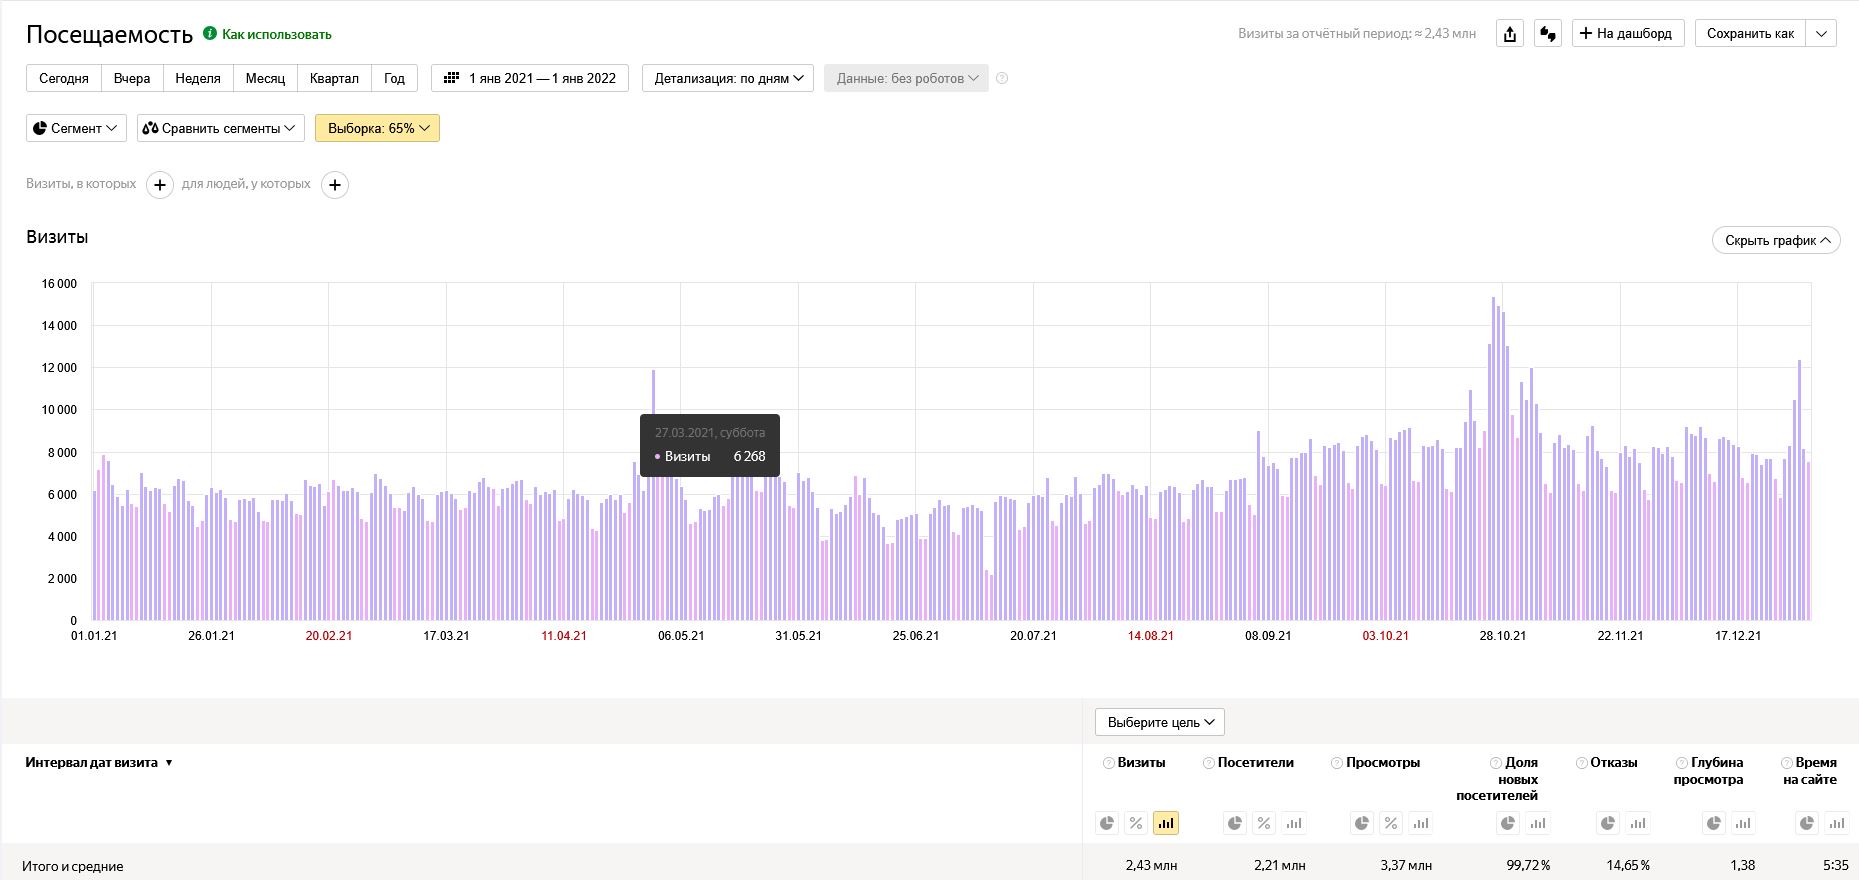Click bar chart icon under Отказы column

coord(1638,823)
